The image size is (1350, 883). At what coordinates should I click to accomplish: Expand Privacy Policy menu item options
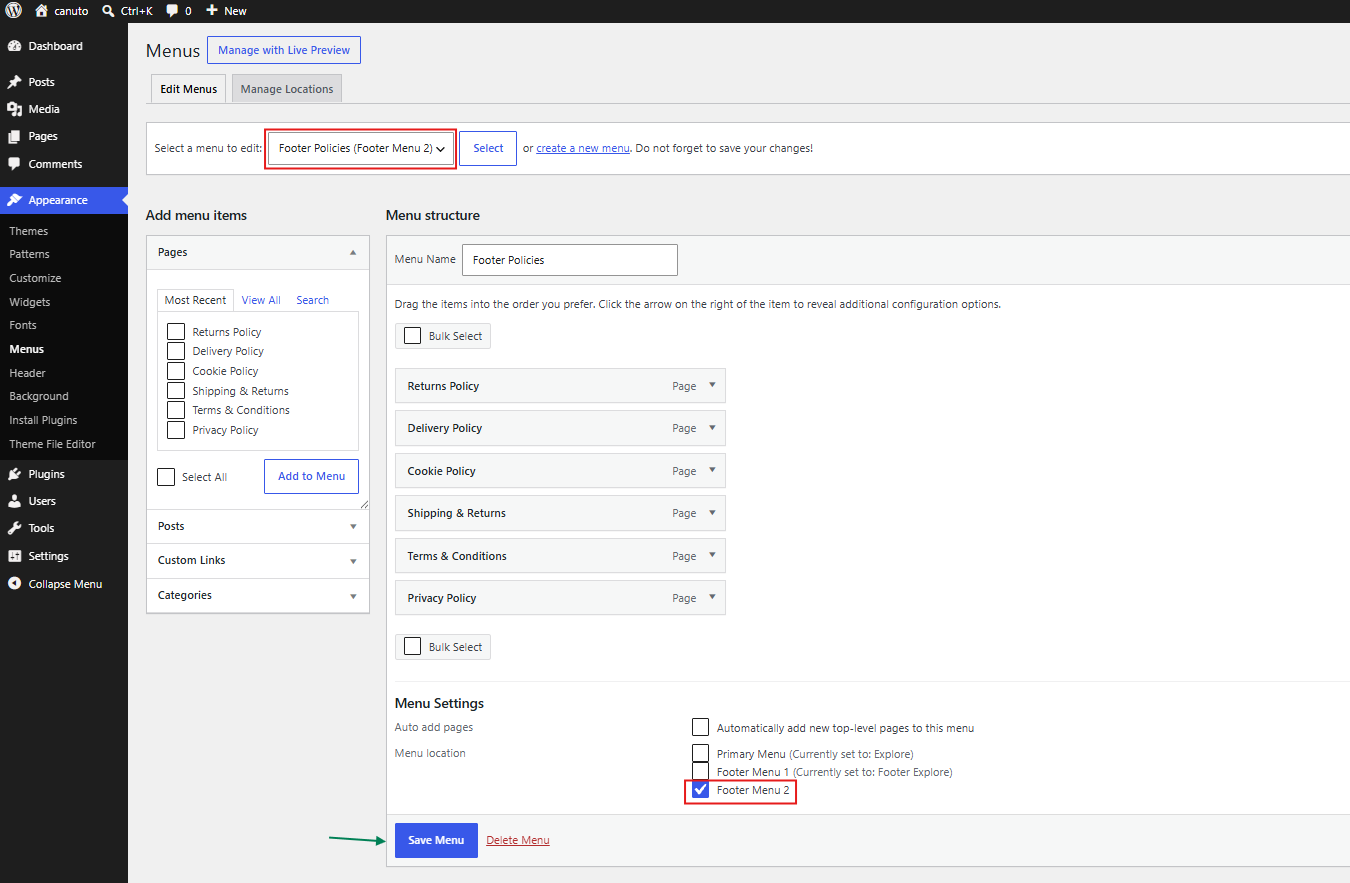pyautogui.click(x=713, y=597)
